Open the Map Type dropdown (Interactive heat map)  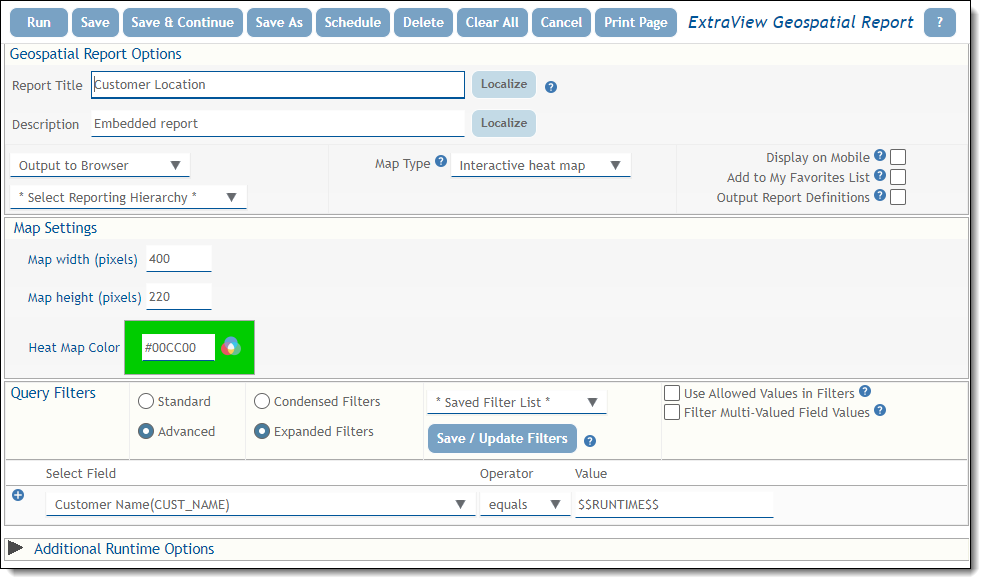[541, 165]
